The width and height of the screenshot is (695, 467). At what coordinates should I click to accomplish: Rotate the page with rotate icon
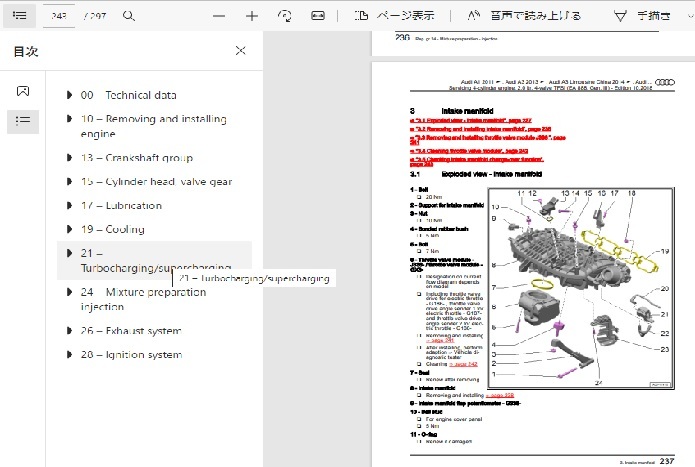click(x=285, y=16)
